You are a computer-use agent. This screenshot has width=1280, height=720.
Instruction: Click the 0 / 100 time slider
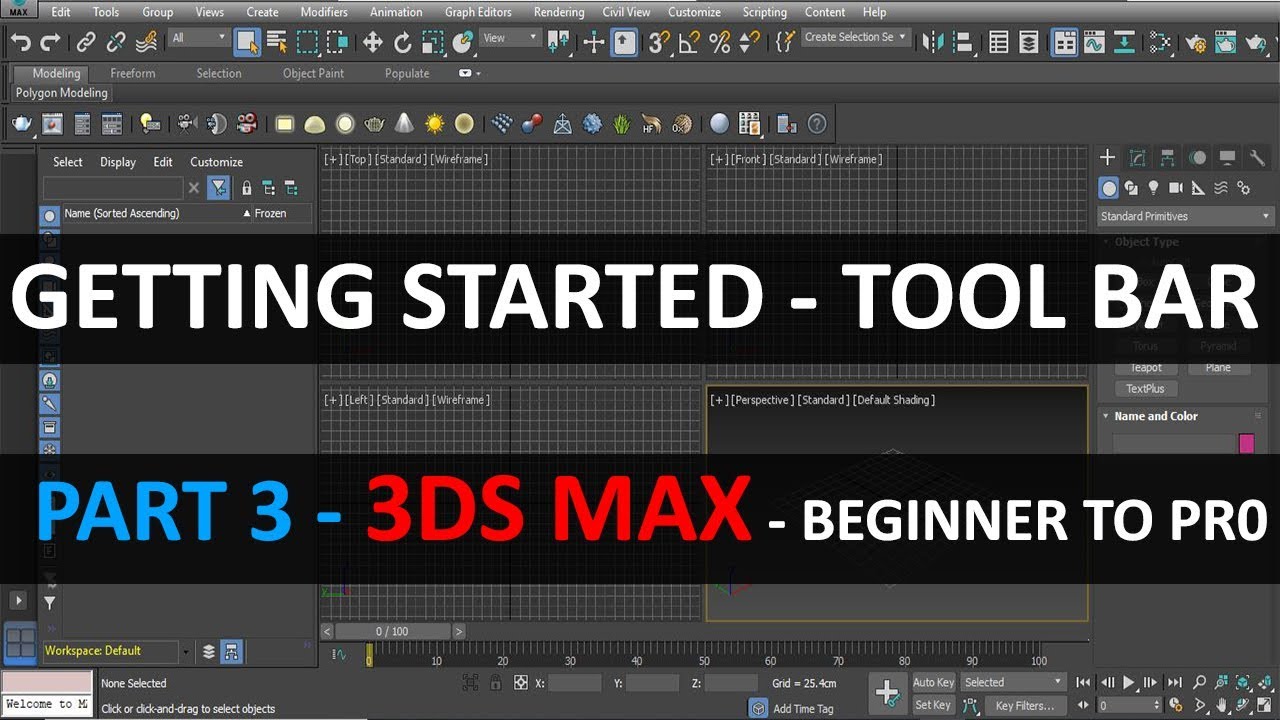tap(393, 632)
